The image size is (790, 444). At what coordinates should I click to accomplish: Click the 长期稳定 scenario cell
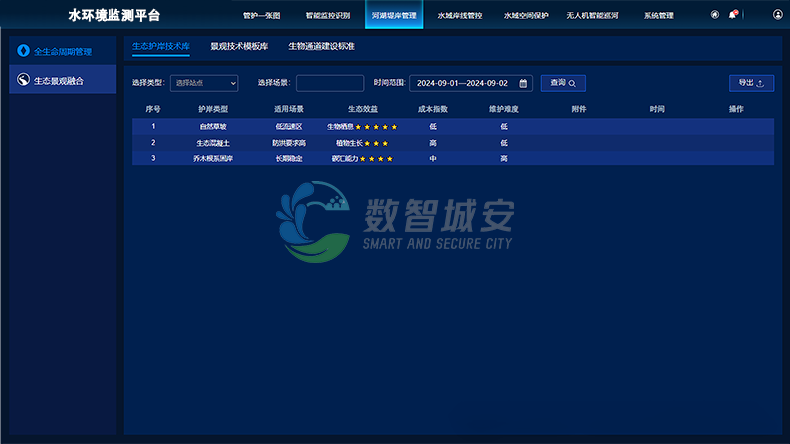(x=289, y=158)
